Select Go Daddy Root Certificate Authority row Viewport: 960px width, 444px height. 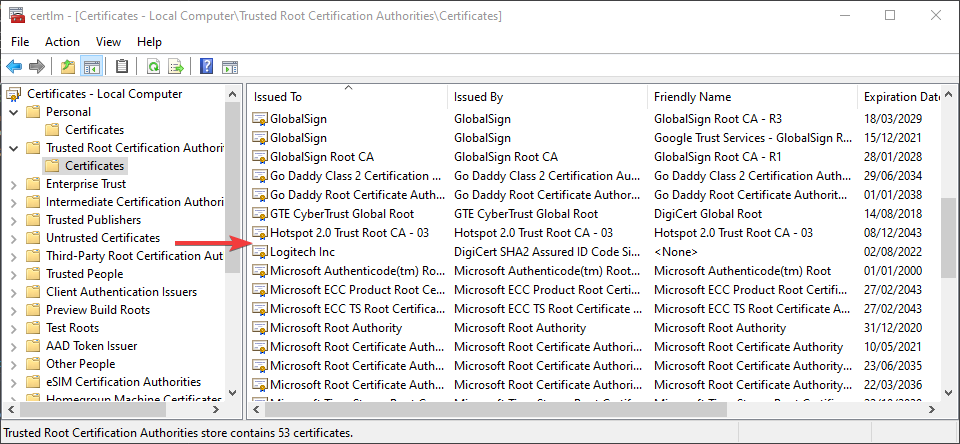click(x=595, y=195)
